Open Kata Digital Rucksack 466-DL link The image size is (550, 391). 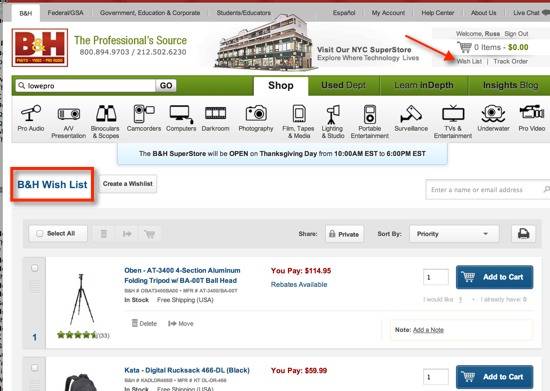187,370
